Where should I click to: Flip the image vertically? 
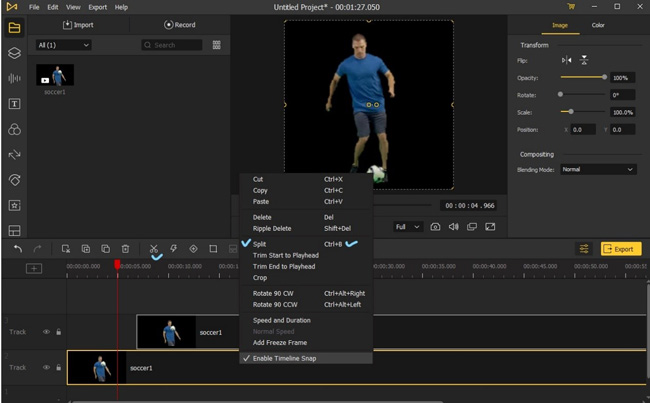584,61
